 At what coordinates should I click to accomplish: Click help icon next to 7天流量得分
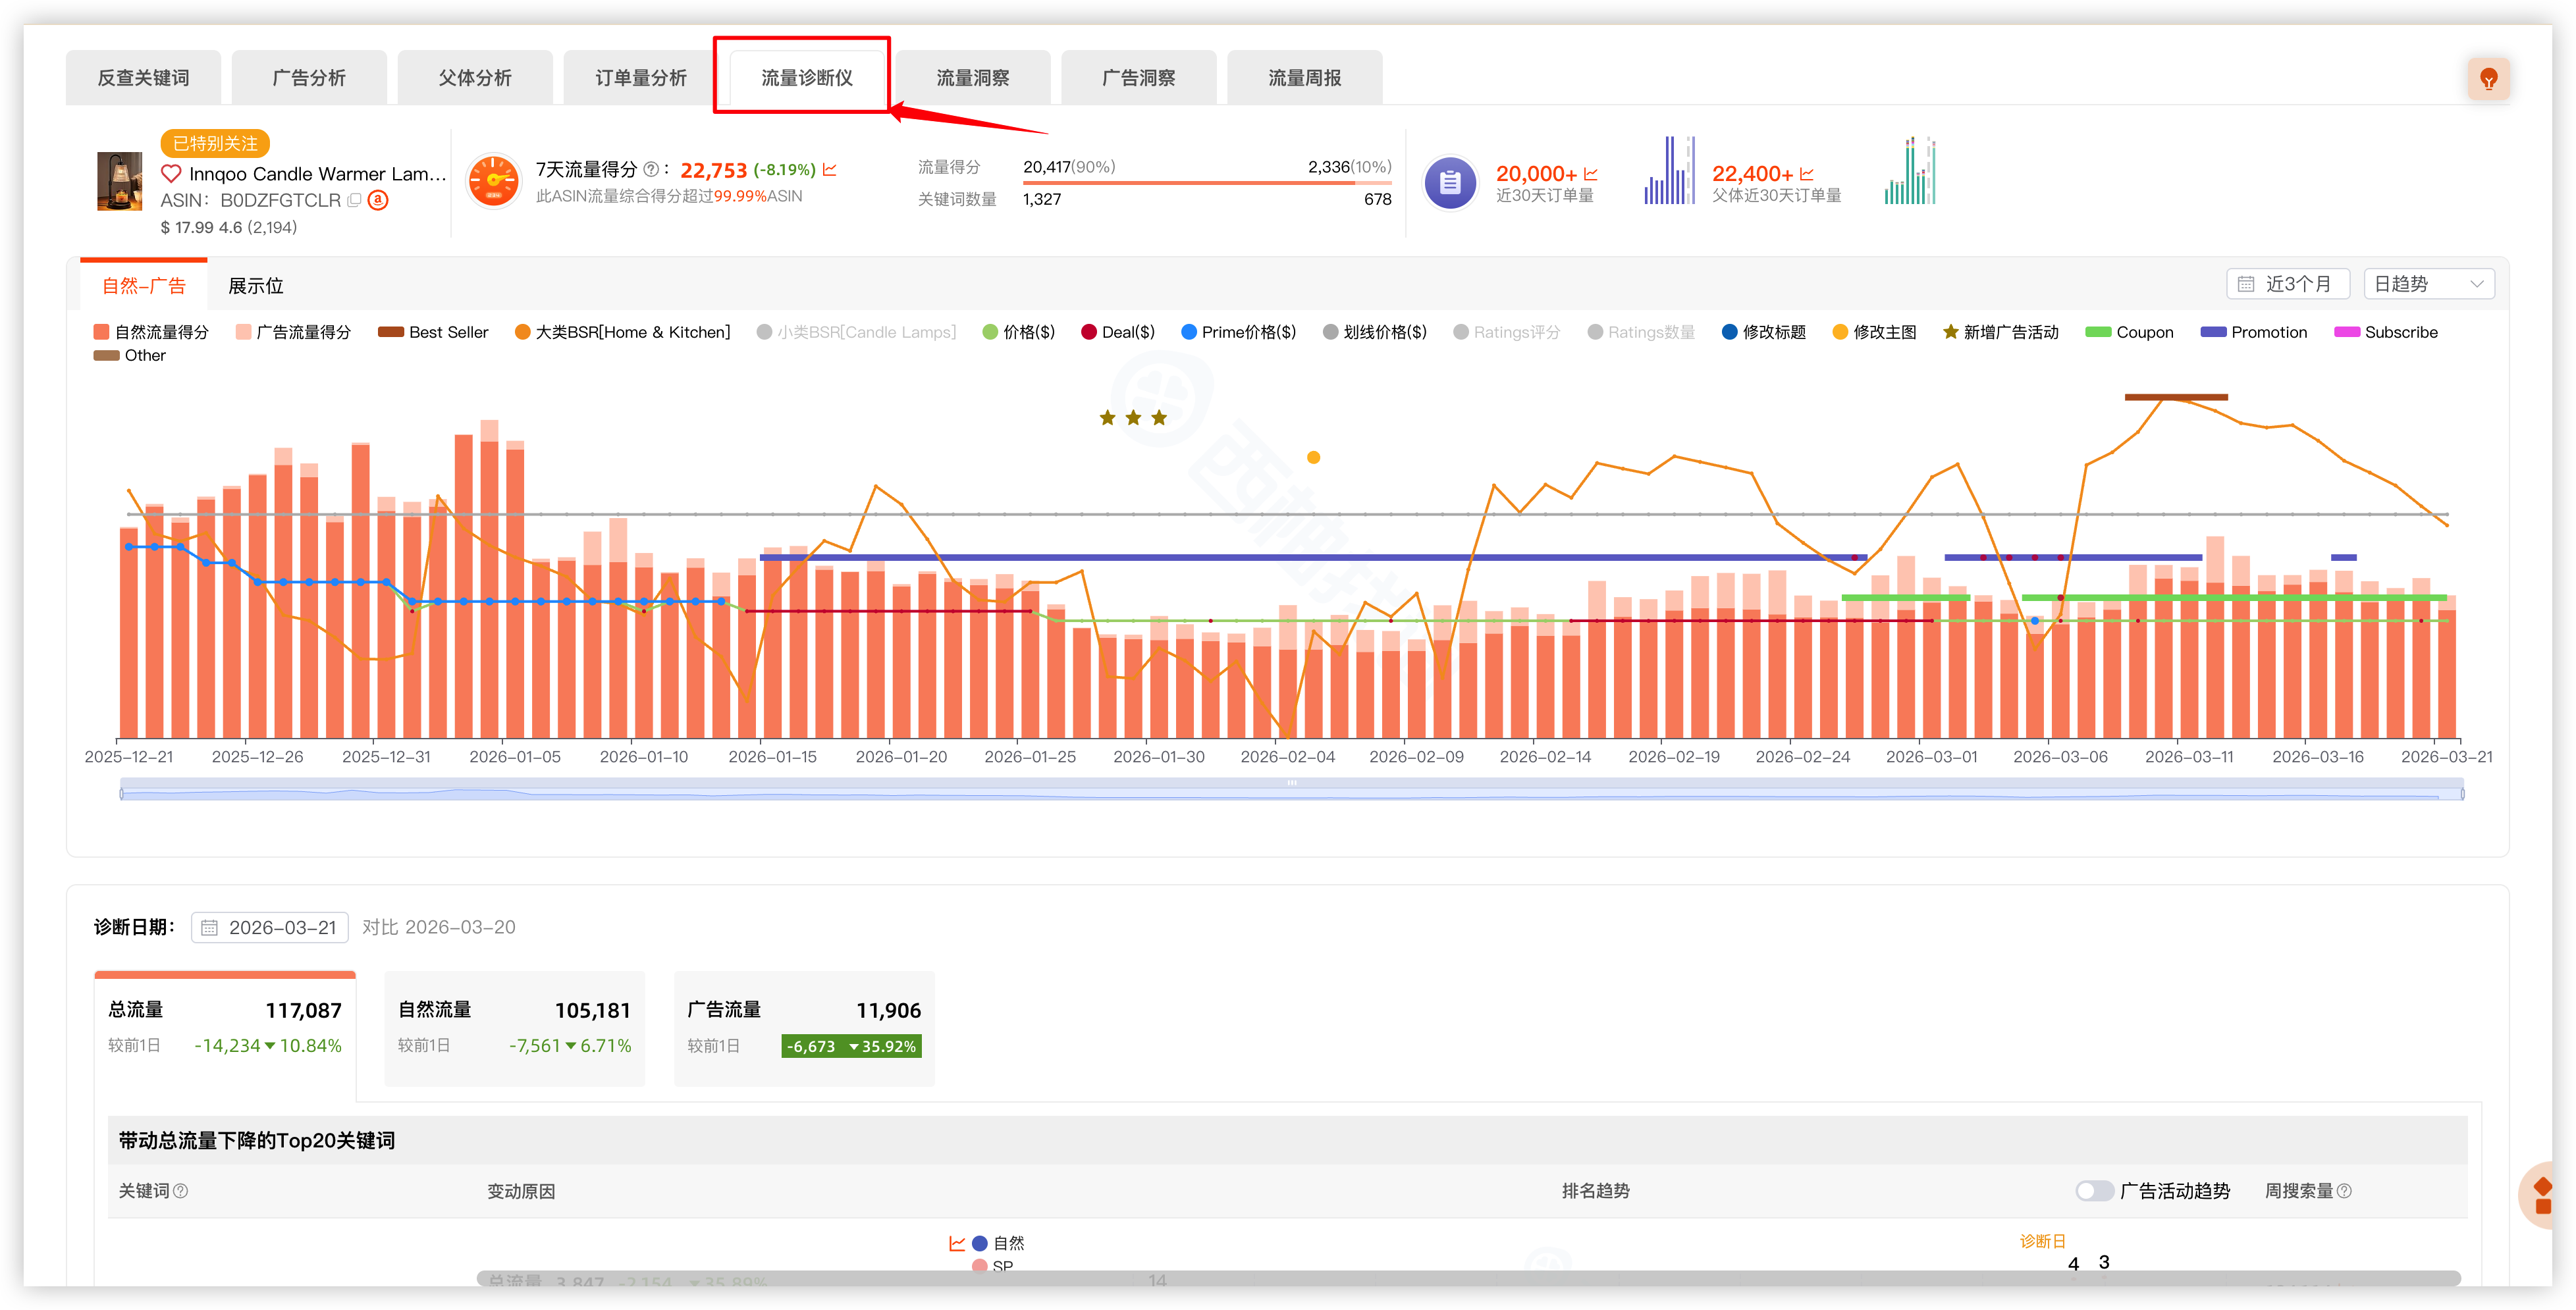651,170
